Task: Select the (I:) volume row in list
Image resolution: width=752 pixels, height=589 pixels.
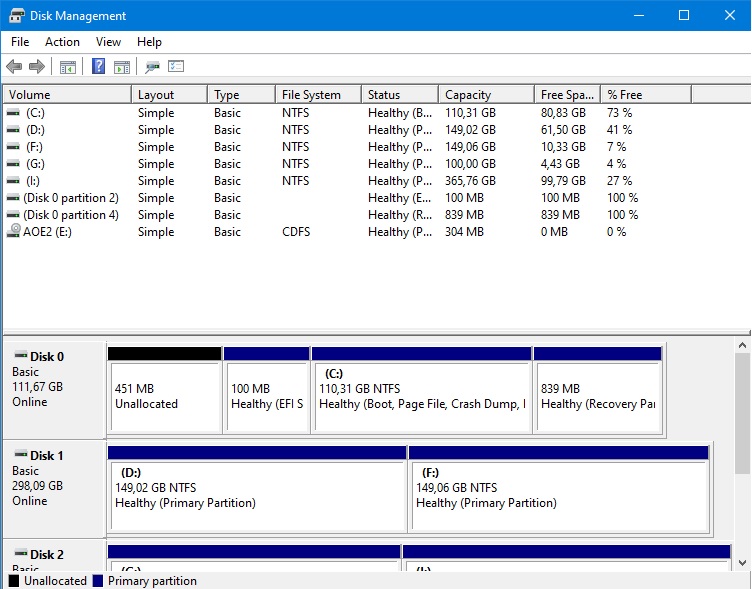Action: (x=34, y=181)
